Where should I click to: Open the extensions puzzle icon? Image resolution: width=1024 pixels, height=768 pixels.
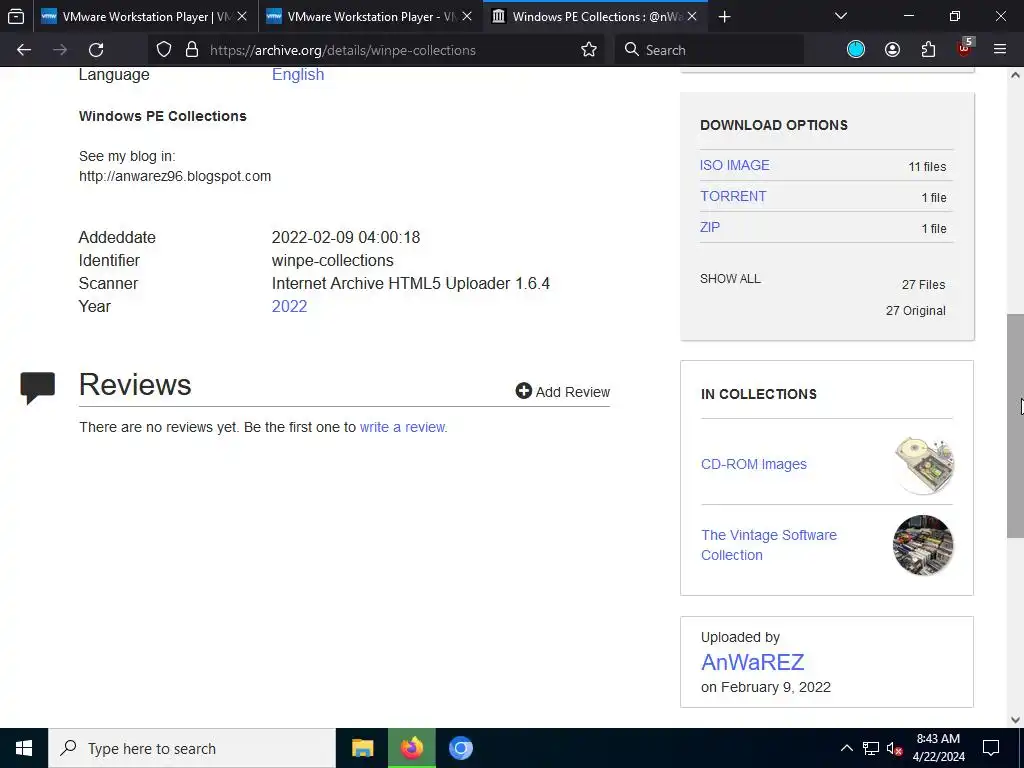928,50
